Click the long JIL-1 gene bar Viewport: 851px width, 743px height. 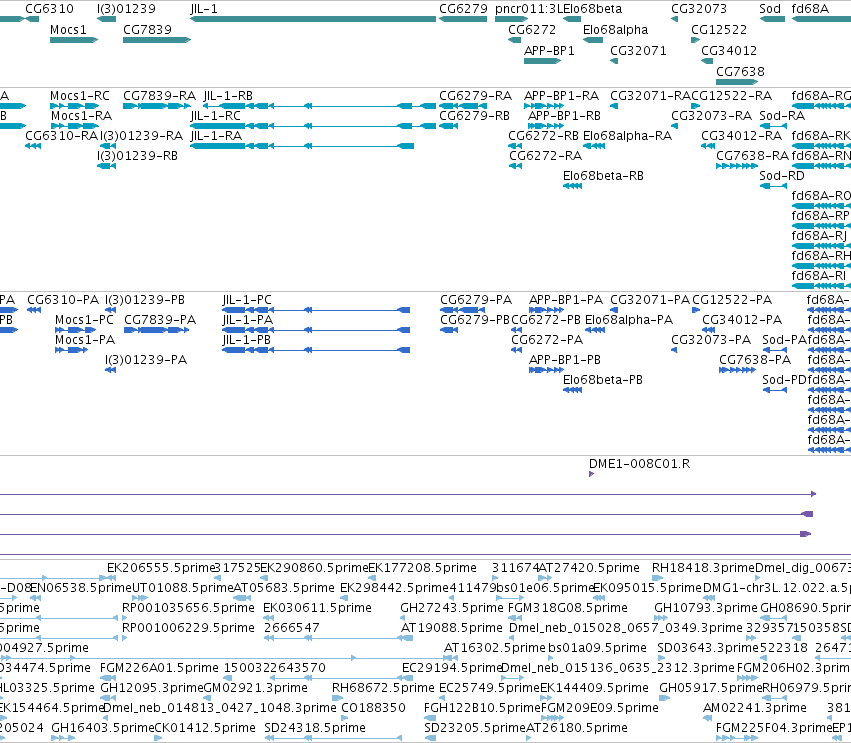click(x=313, y=19)
